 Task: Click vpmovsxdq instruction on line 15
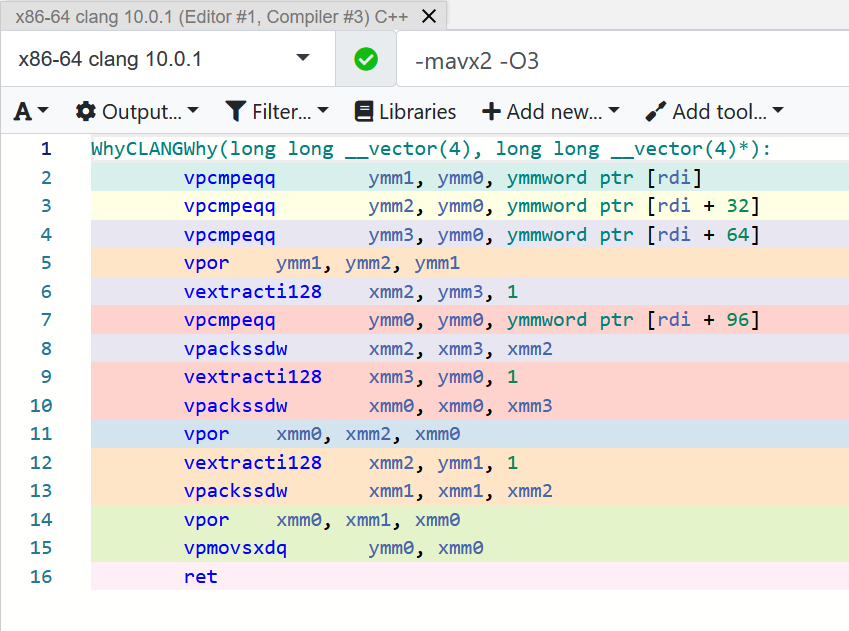(x=236, y=548)
